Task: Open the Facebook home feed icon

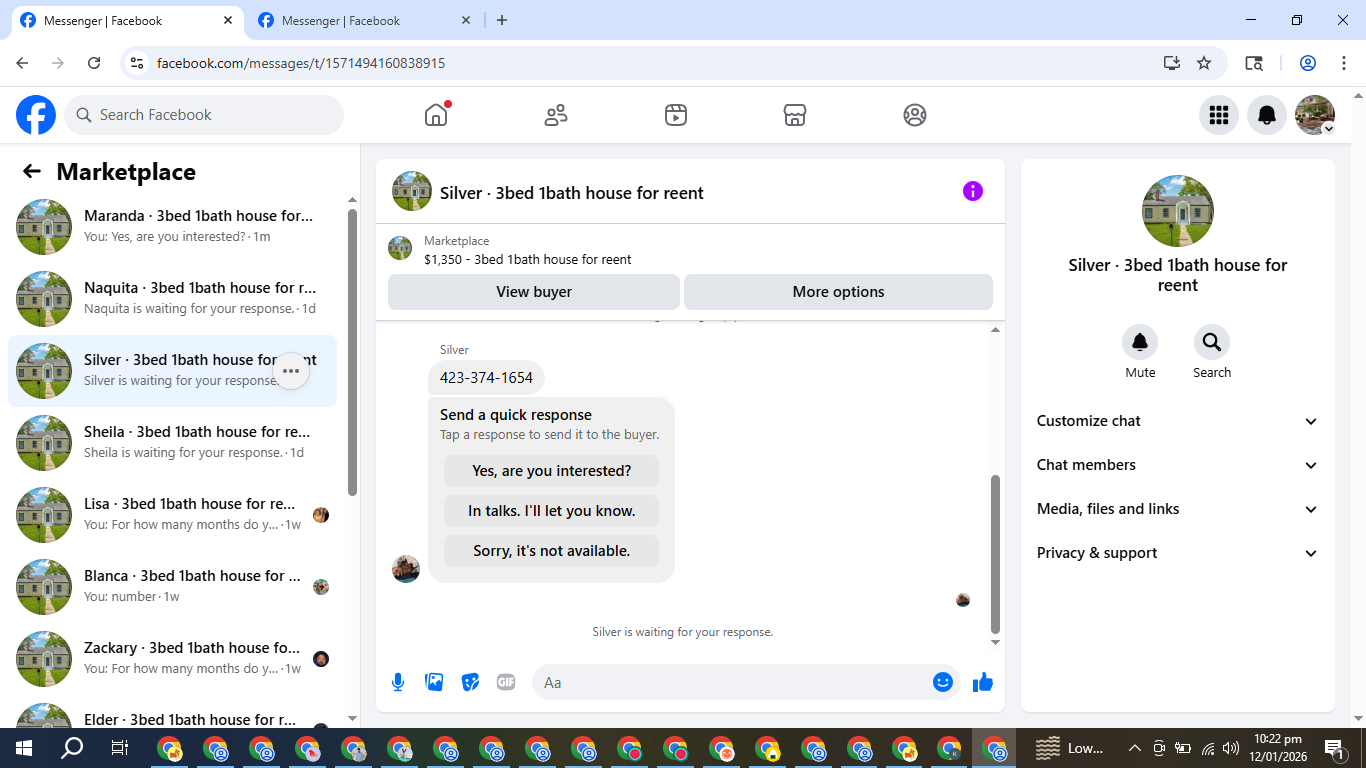Action: click(436, 115)
